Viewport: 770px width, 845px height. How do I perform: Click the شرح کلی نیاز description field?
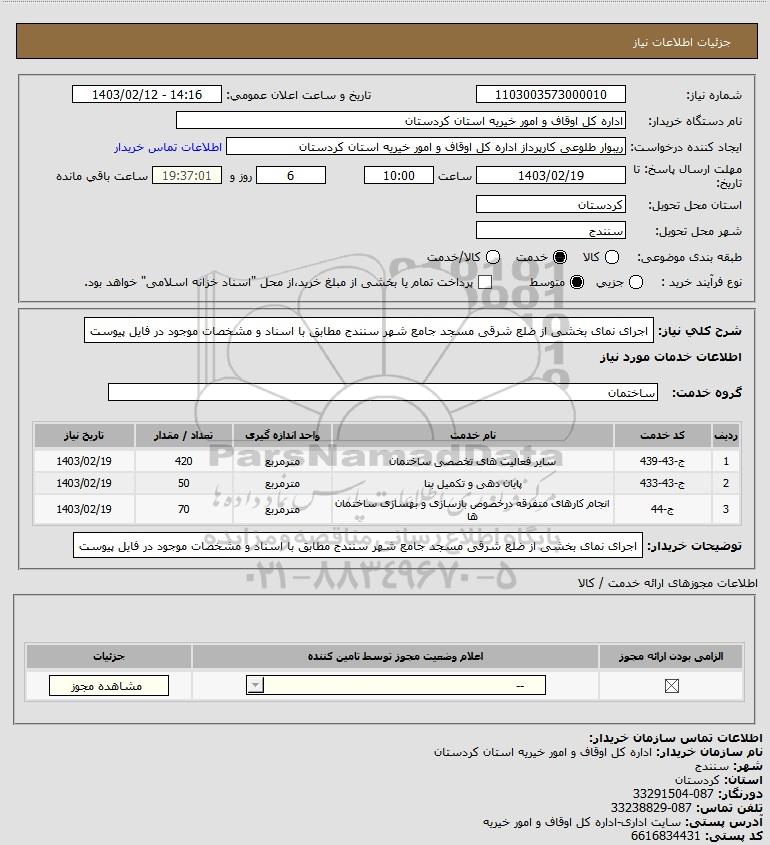(369, 330)
